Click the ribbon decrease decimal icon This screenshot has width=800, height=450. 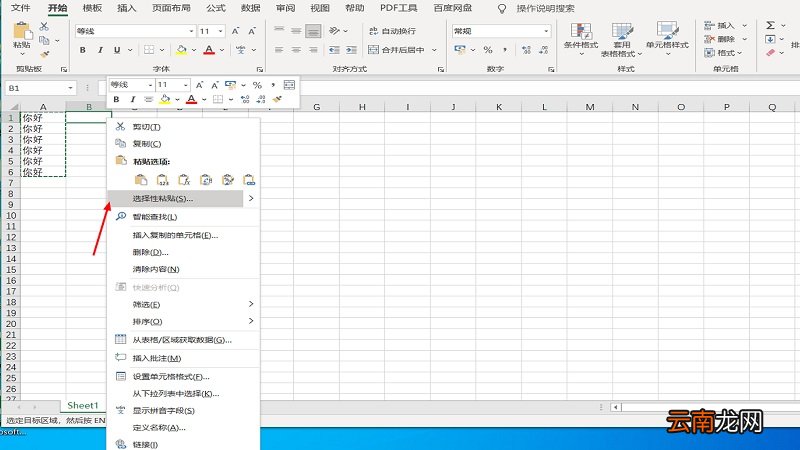(x=543, y=49)
